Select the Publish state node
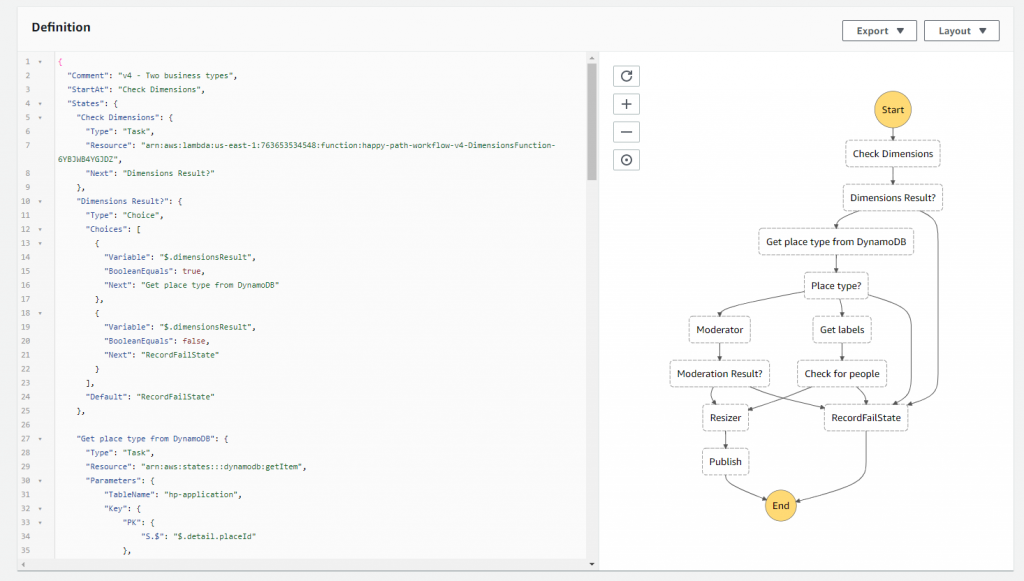 pos(724,461)
